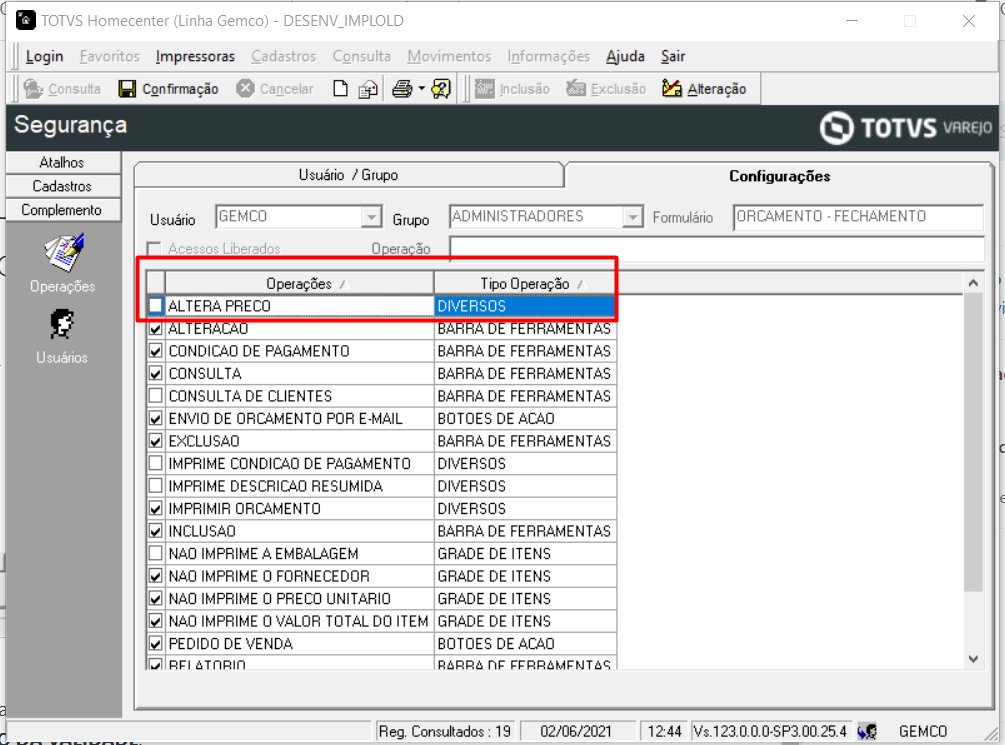Select NAO IMPRIME O PRECO UNITARIO row
1005x745 pixels.
click(299, 598)
